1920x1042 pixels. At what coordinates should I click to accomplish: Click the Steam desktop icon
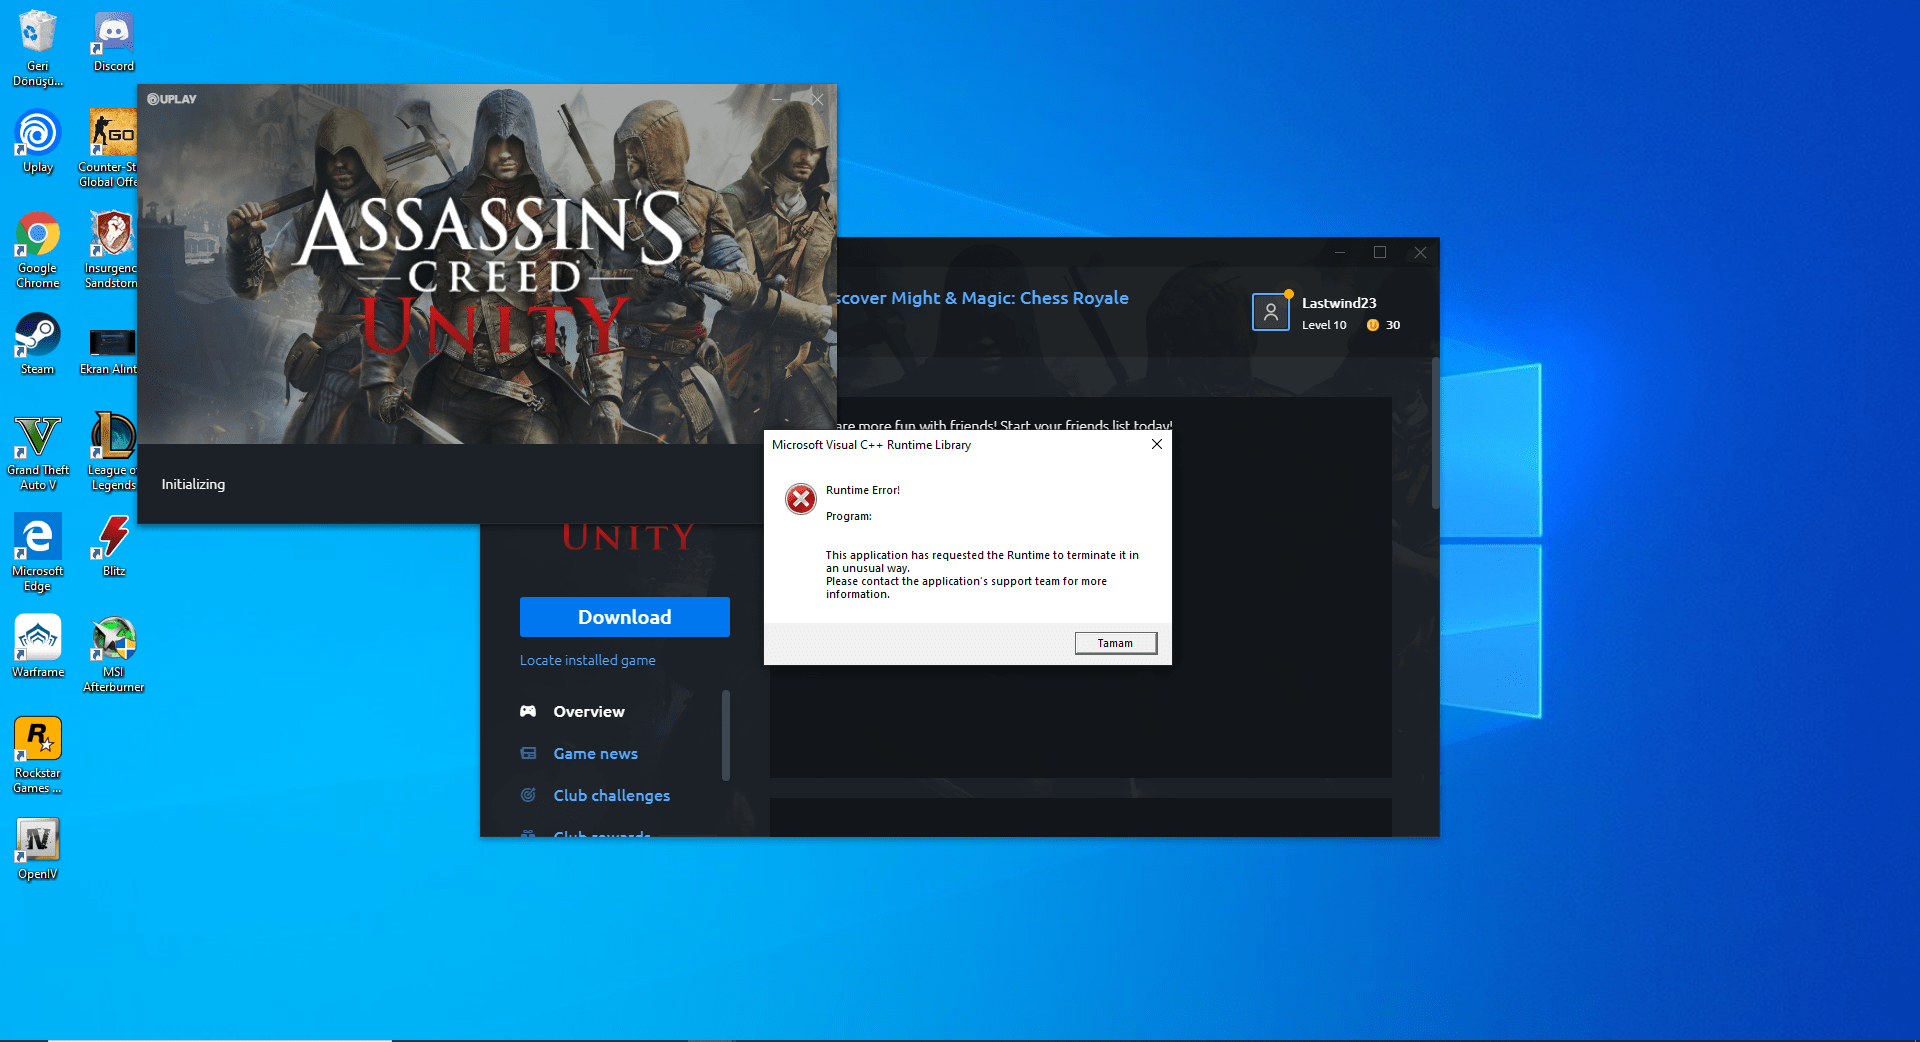tap(38, 344)
